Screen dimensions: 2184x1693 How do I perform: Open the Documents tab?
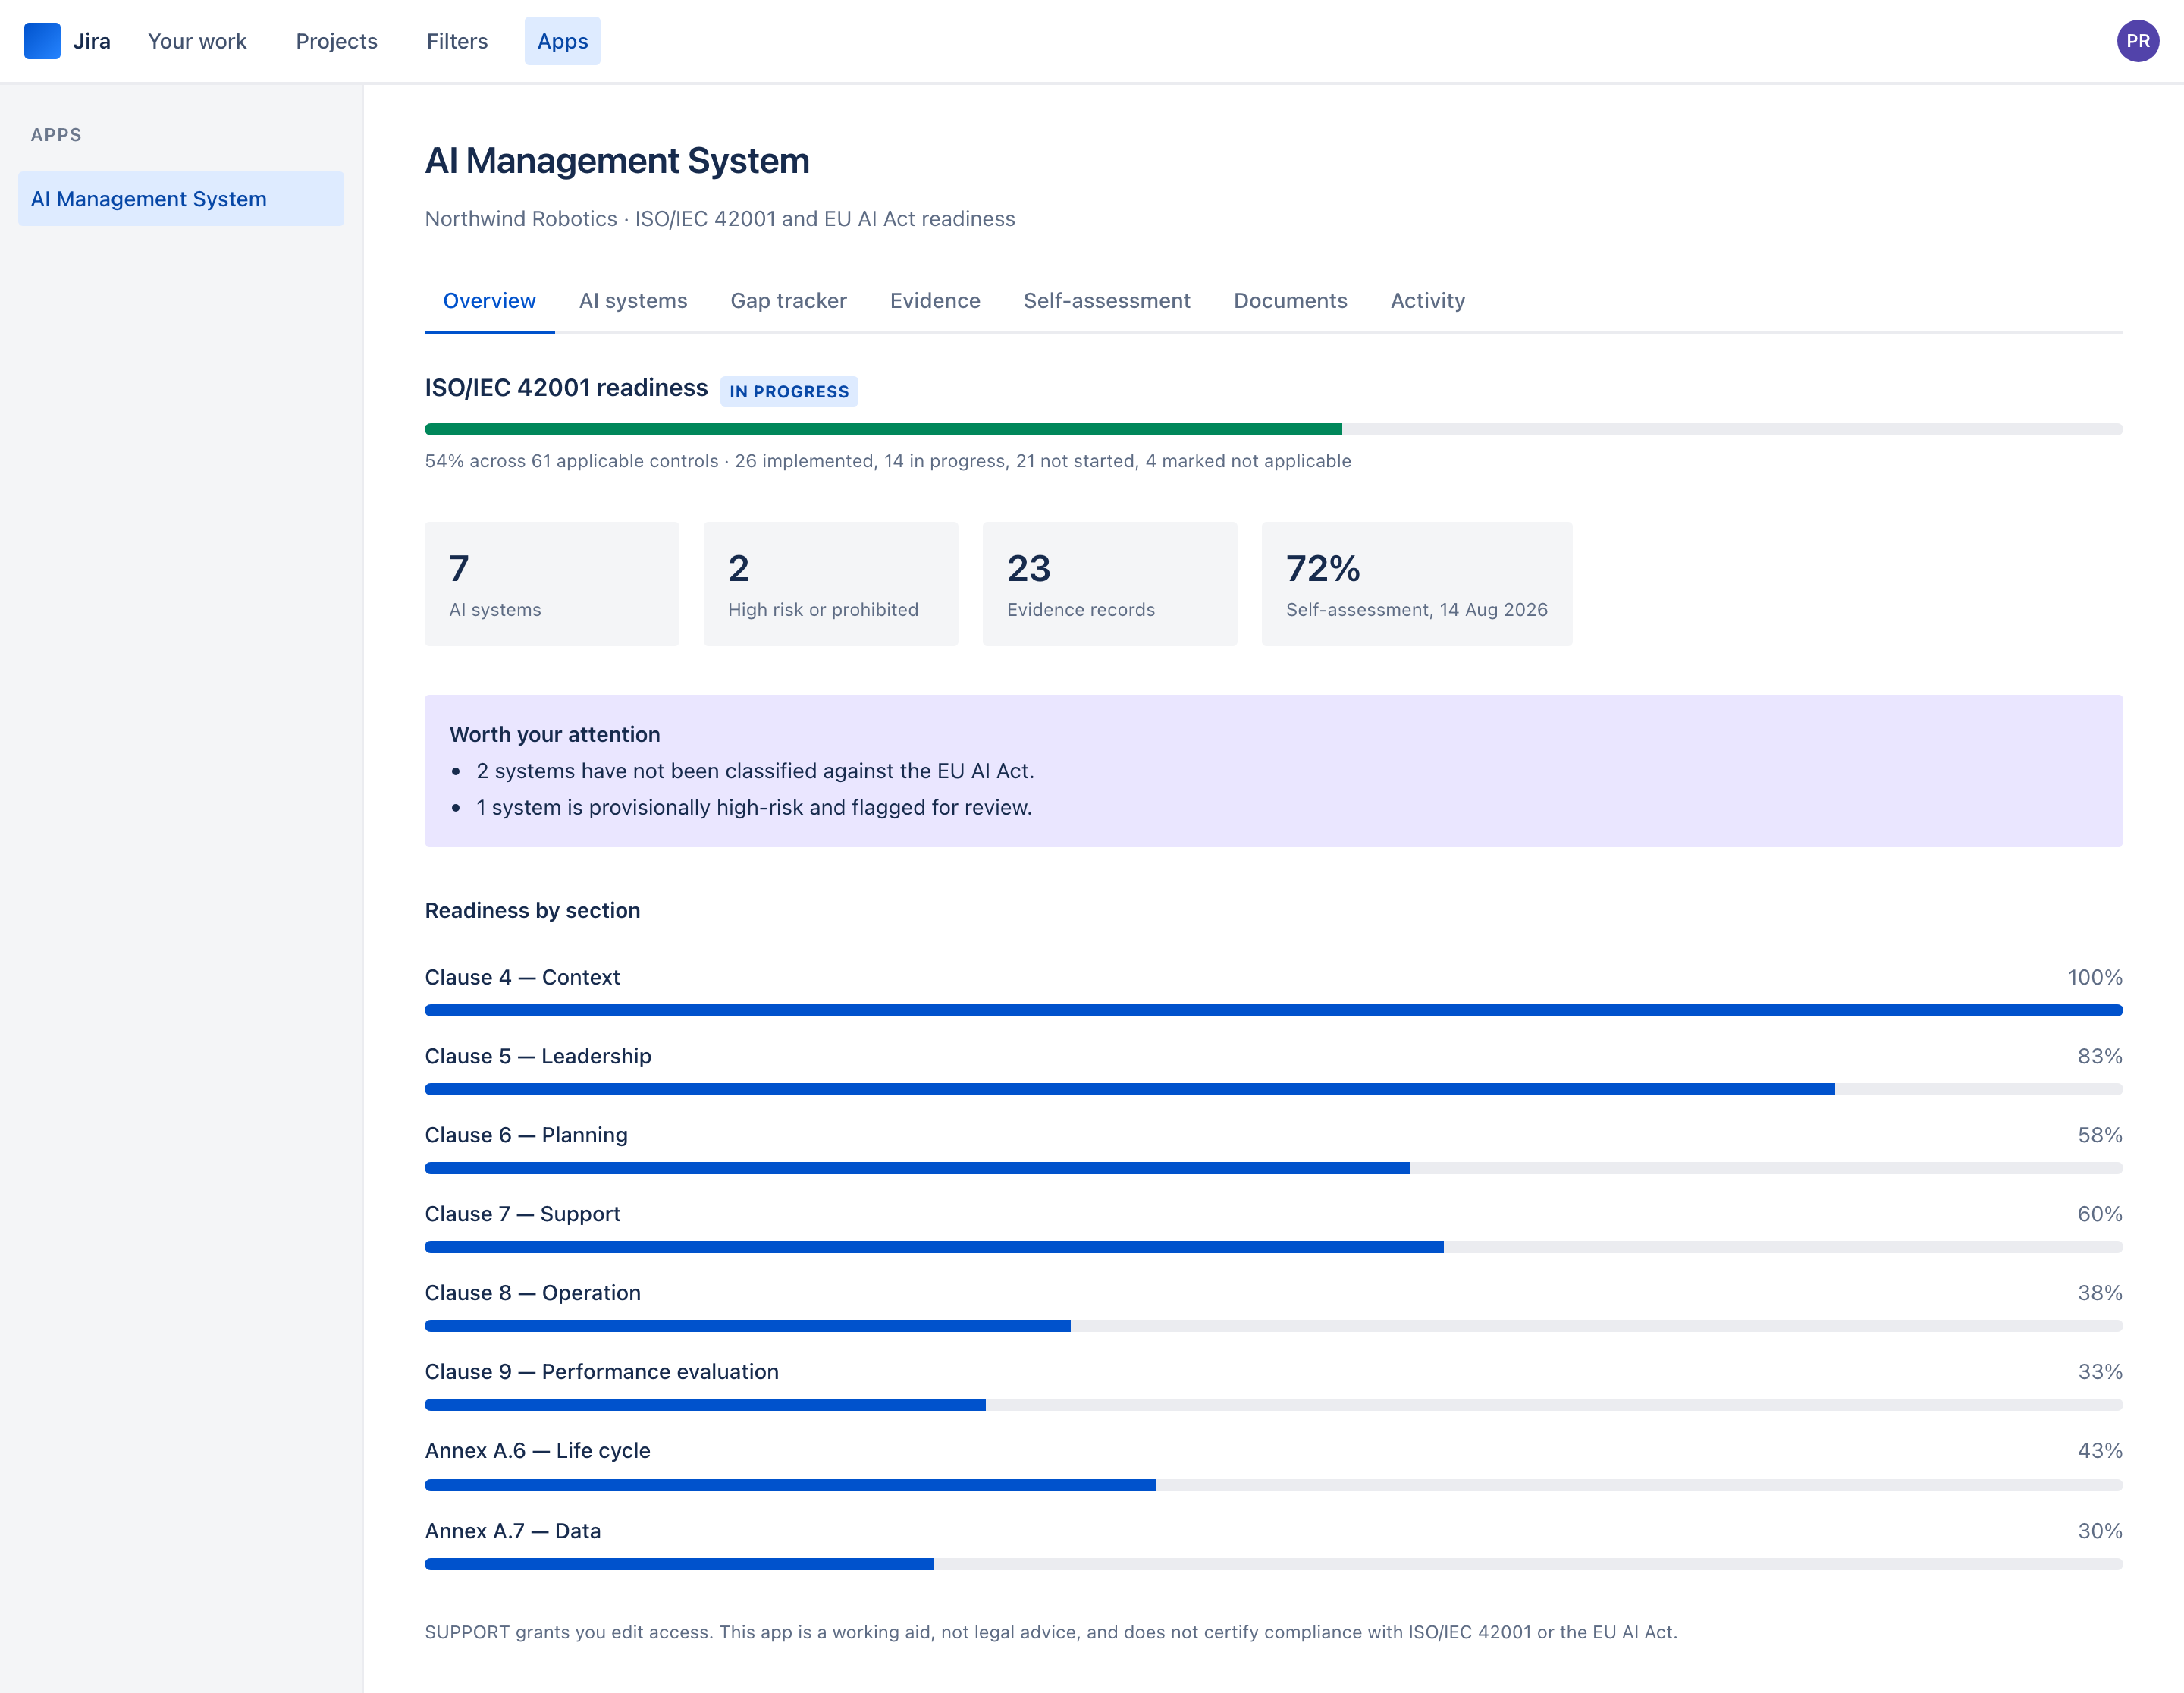point(1290,301)
